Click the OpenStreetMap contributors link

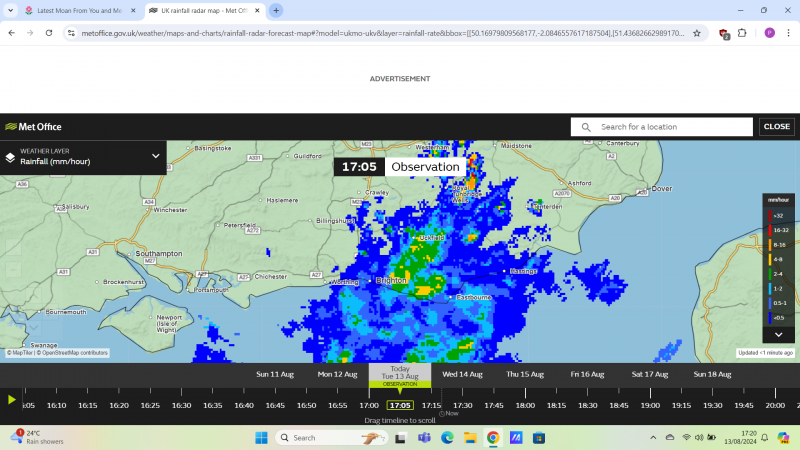point(72,353)
